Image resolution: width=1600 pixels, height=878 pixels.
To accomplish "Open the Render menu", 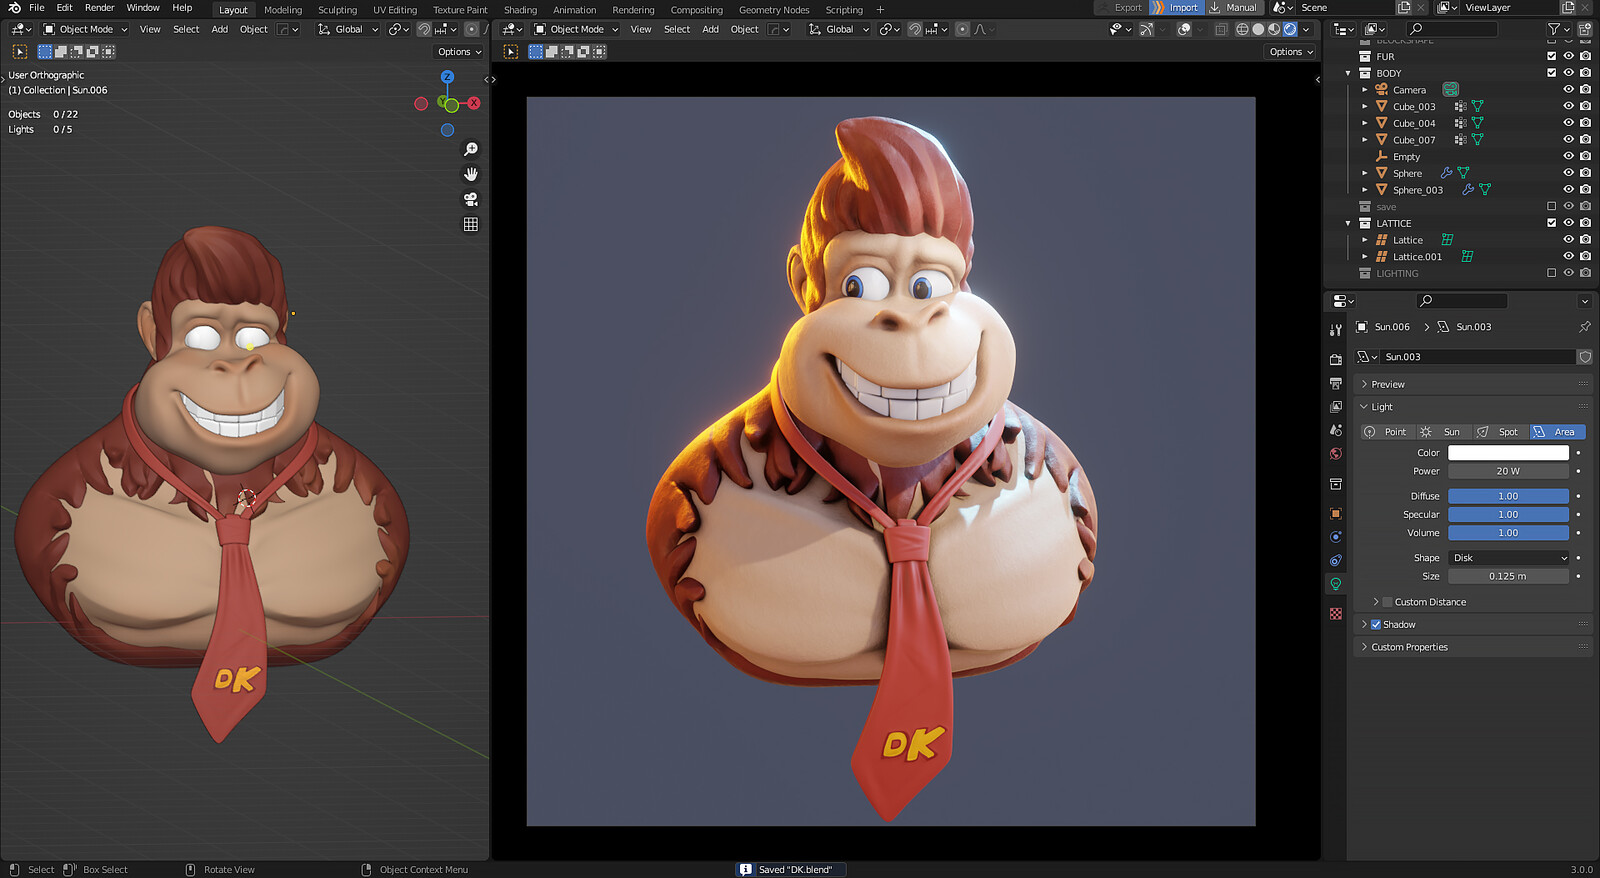I will pyautogui.click(x=99, y=8).
